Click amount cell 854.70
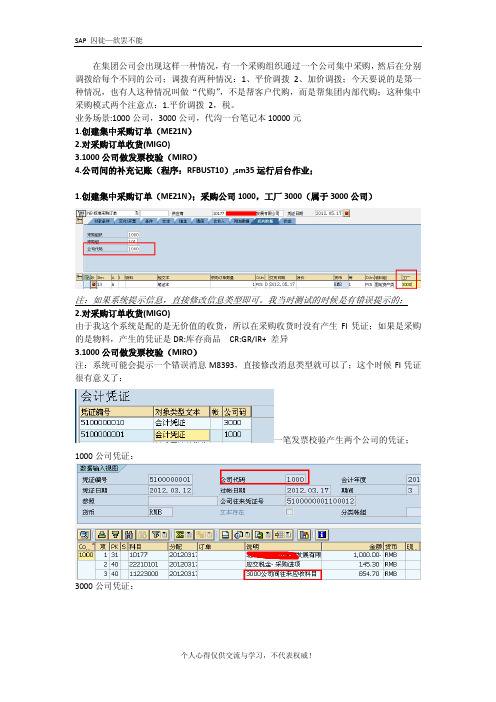The image size is (496, 702). click(x=352, y=574)
